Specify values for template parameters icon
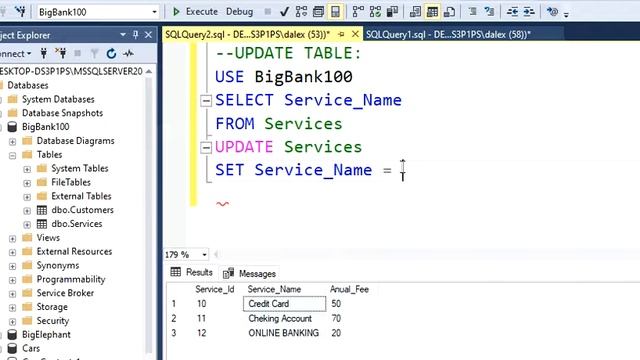640x360 pixels. [552, 11]
